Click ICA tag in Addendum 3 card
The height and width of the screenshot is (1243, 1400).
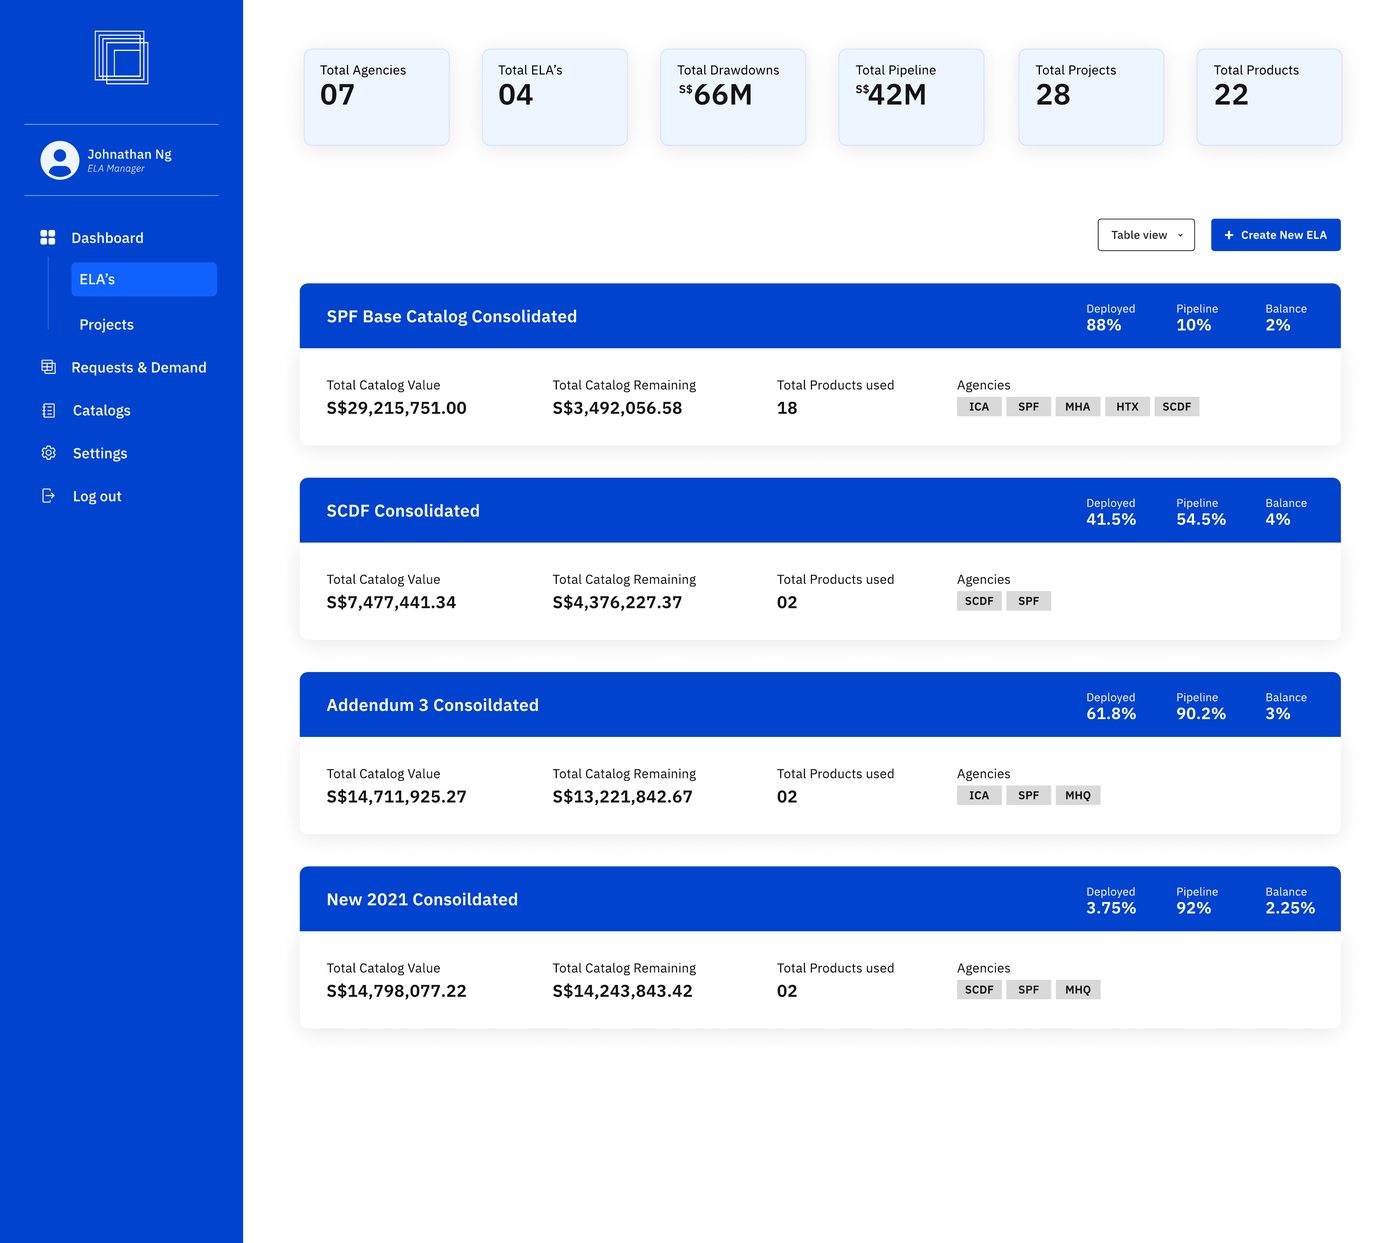coord(979,795)
